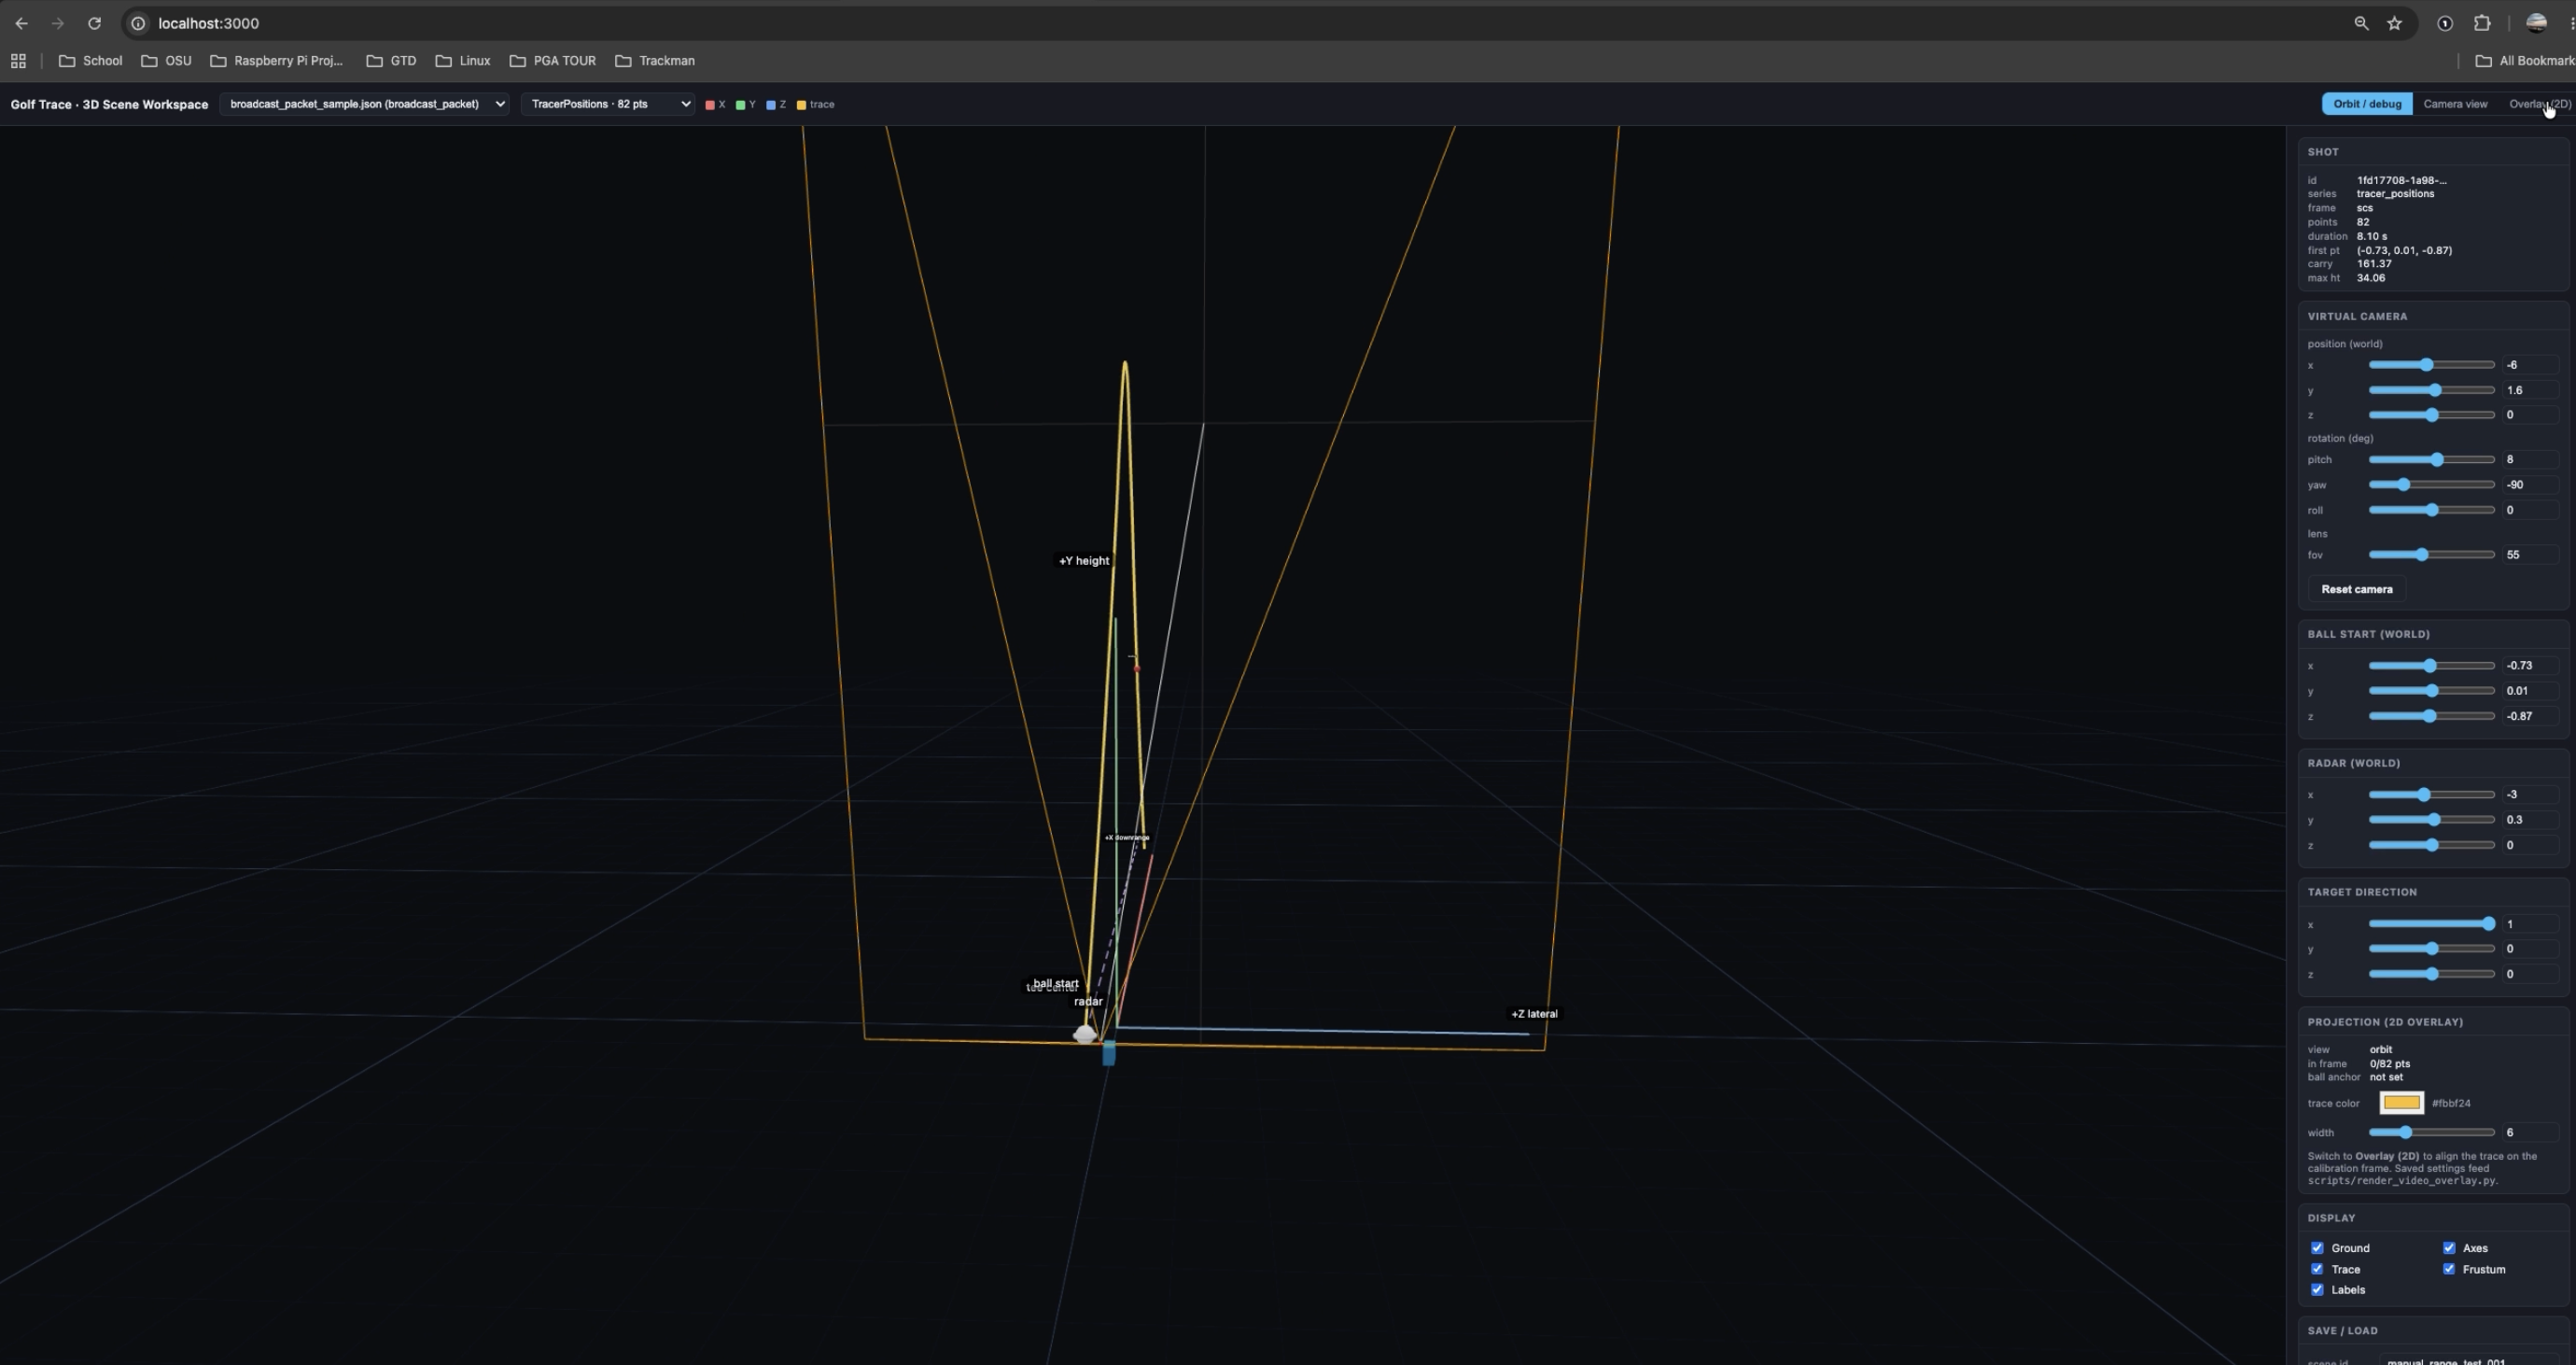The image size is (2576, 1365).
Task: Open the PGA TOUR bookmark folder
Action: pos(553,61)
